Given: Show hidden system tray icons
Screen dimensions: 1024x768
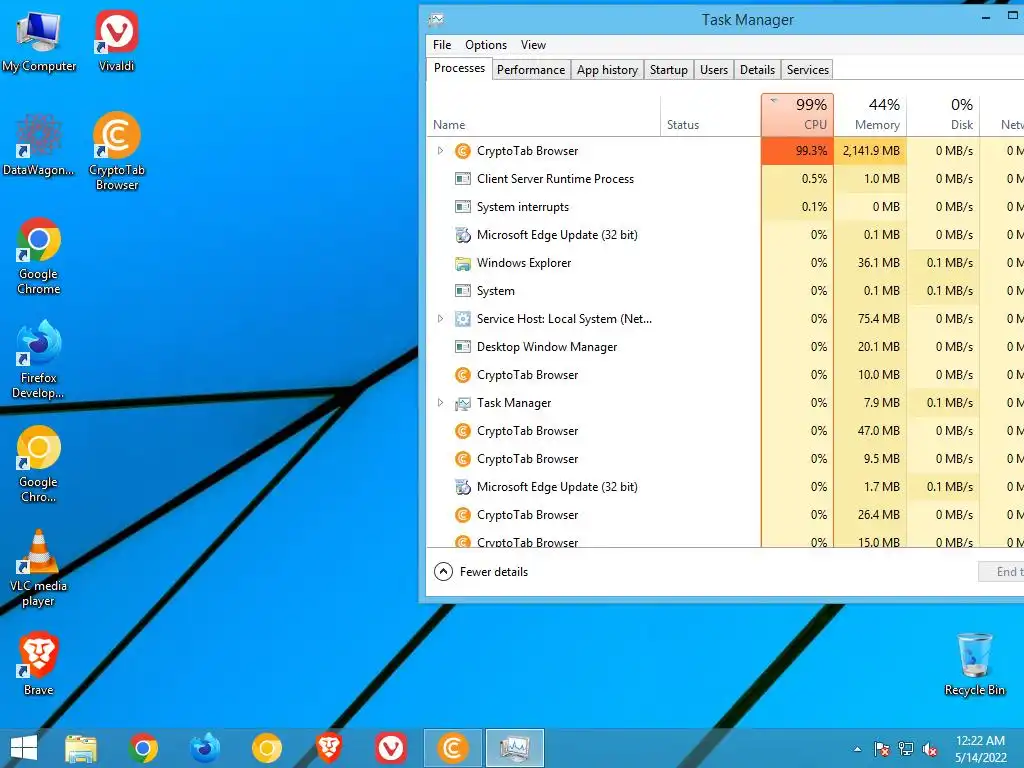Looking at the screenshot, I should 857,750.
